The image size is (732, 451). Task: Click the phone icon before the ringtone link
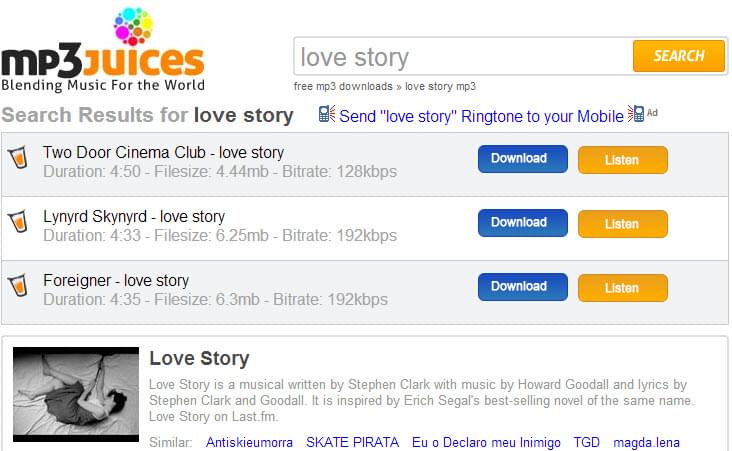click(x=327, y=115)
